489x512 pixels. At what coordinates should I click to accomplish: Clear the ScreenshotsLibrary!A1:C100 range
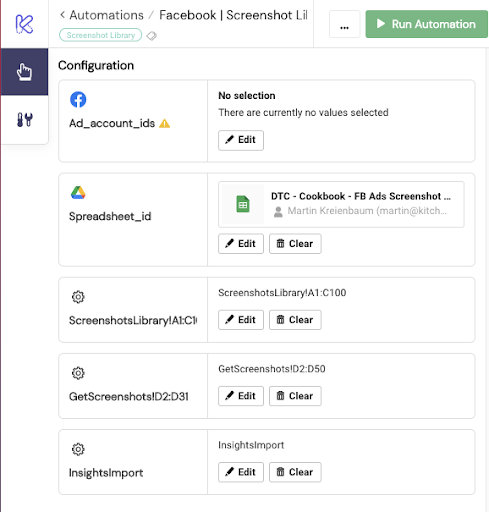tap(295, 320)
